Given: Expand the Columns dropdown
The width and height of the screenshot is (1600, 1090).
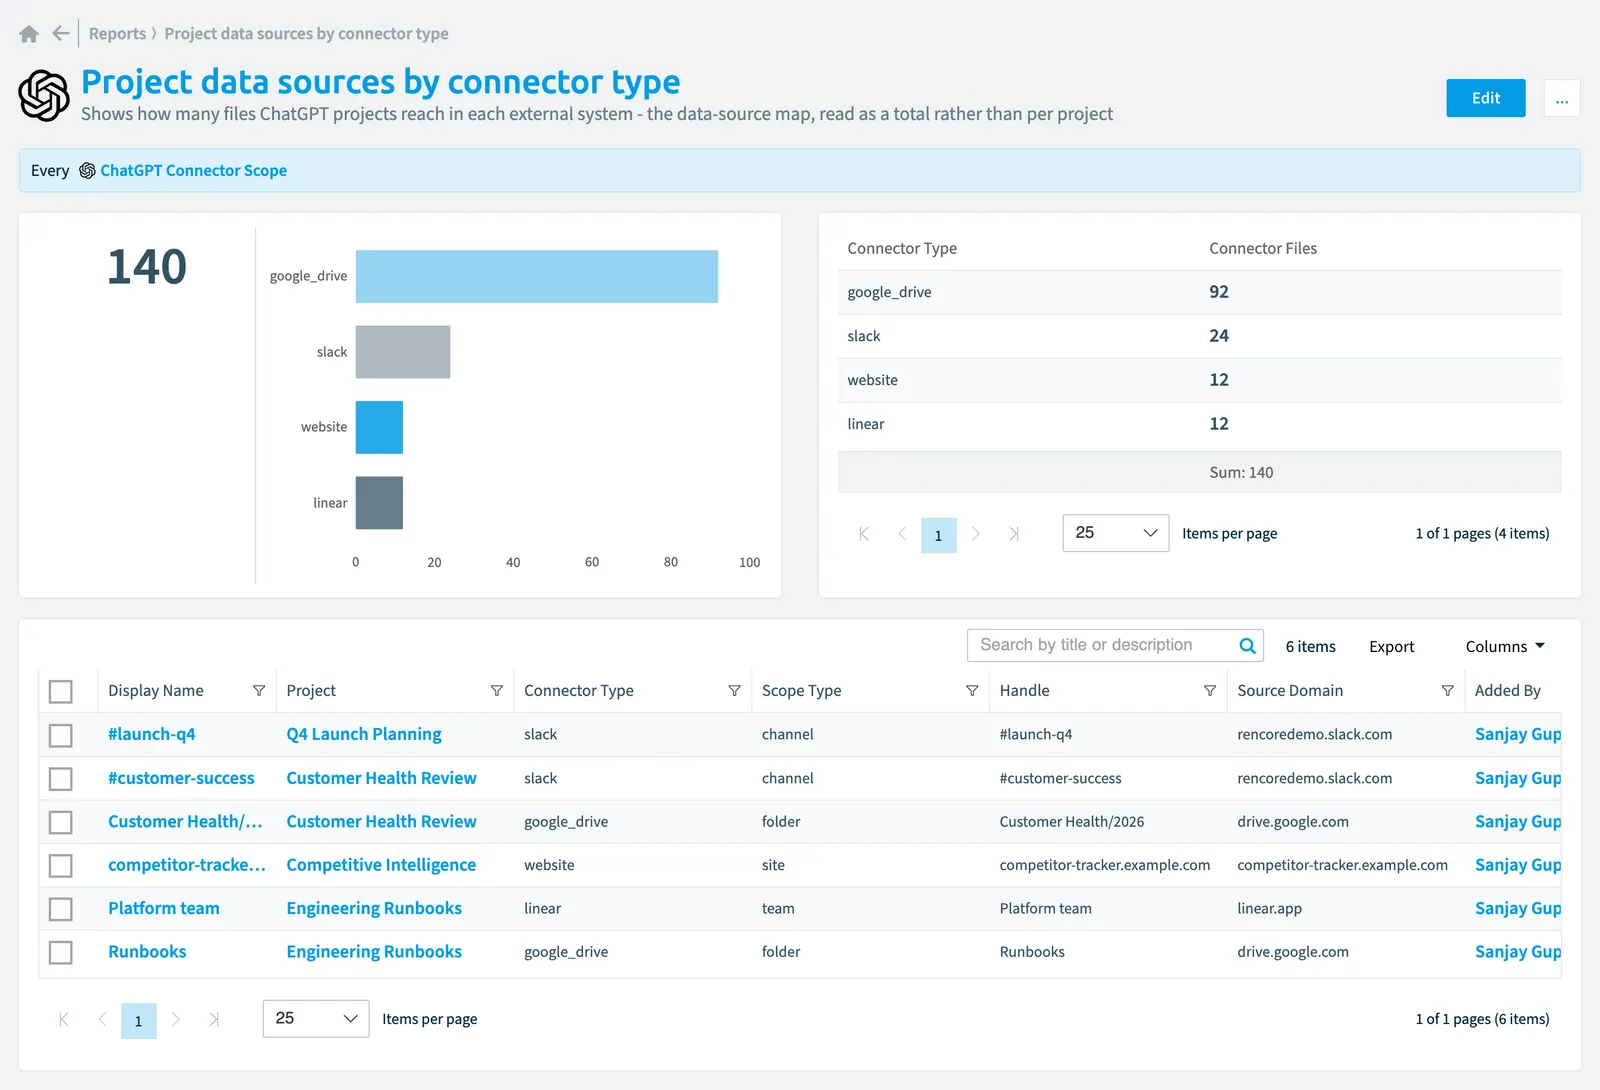Looking at the screenshot, I should [1505, 647].
